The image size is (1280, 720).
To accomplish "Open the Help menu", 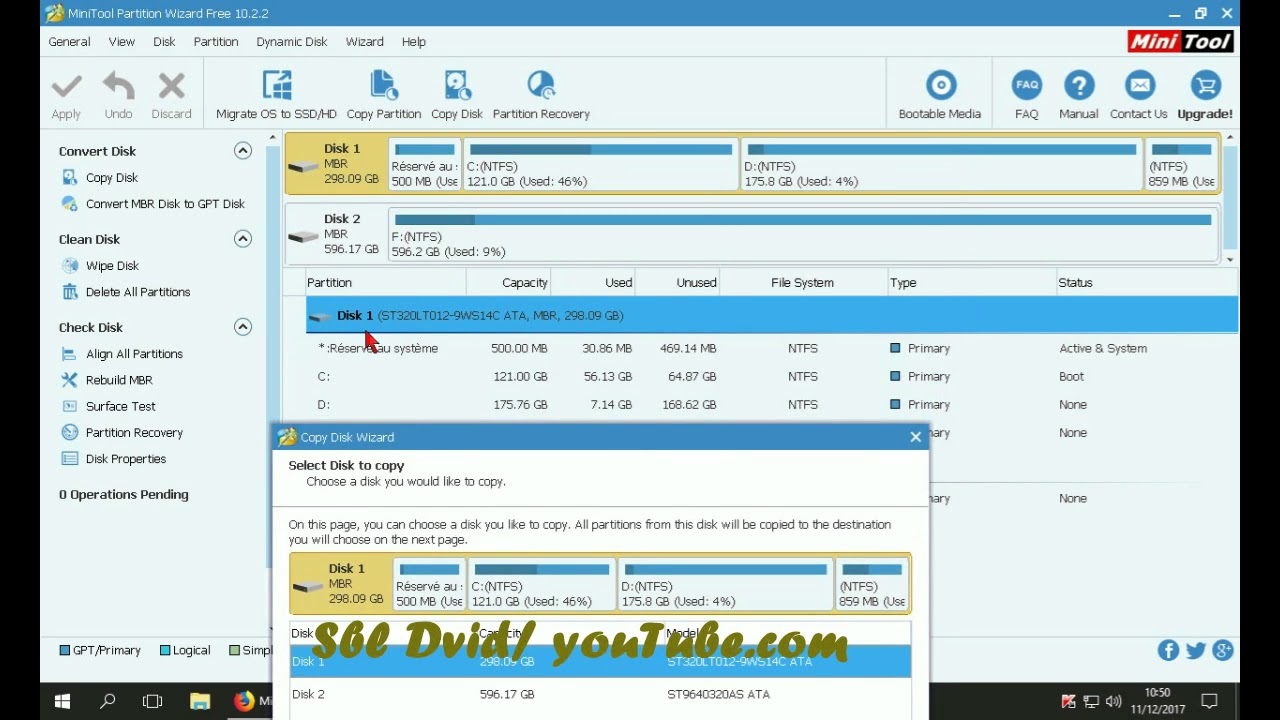I will pos(414,42).
